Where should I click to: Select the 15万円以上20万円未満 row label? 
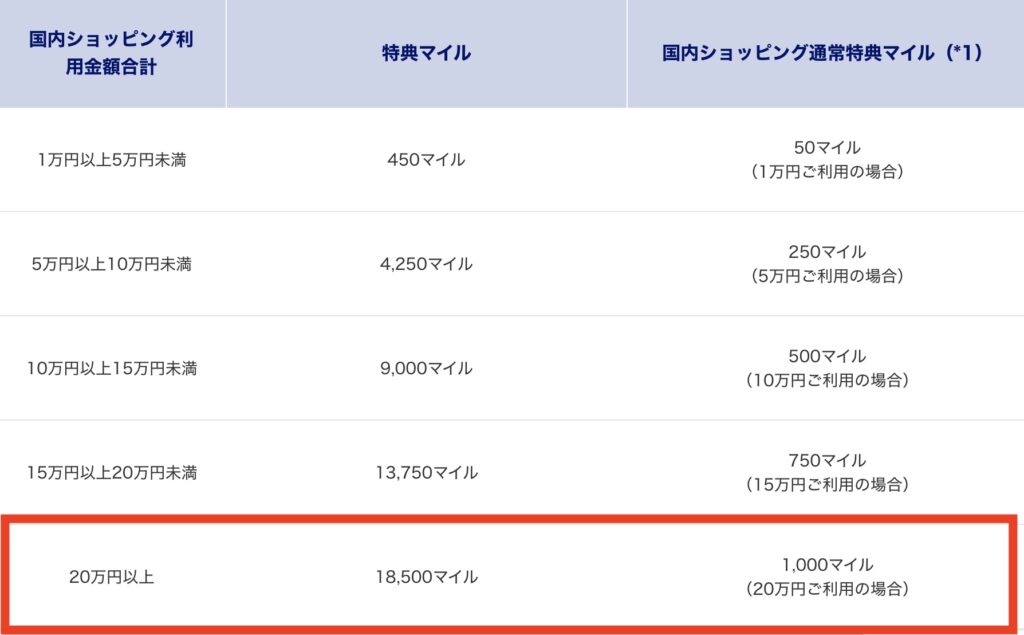tap(112, 473)
